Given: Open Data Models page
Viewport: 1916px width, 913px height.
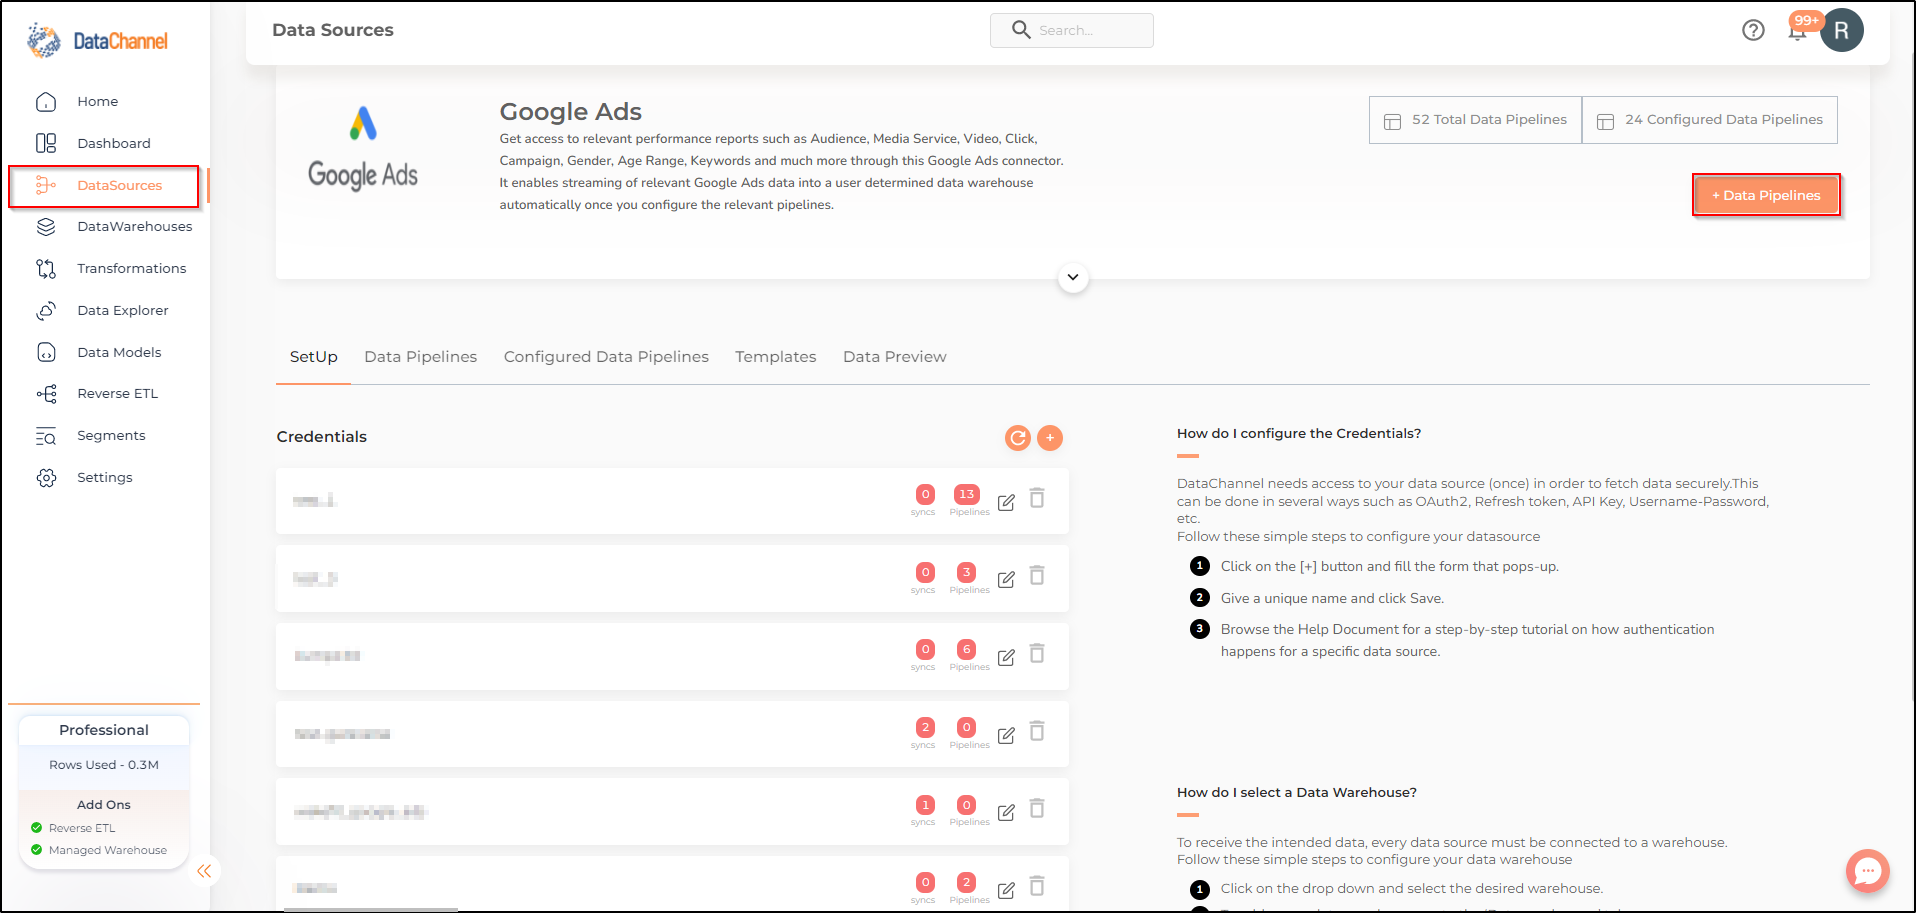Looking at the screenshot, I should [x=119, y=352].
